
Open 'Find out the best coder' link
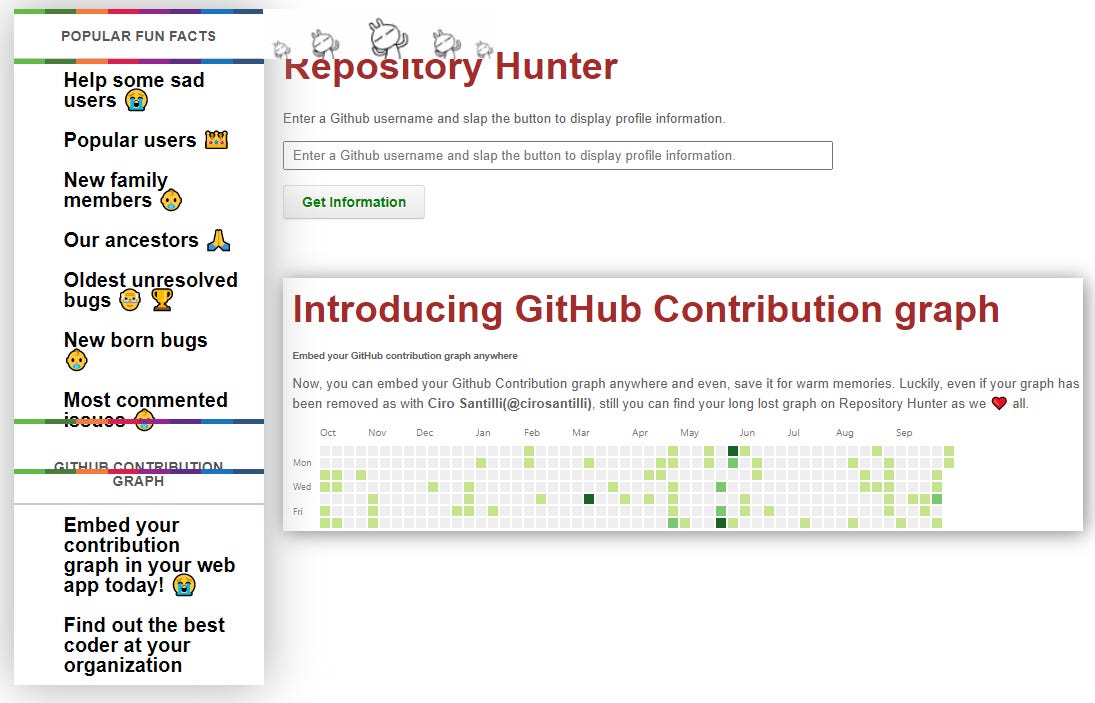[144, 645]
